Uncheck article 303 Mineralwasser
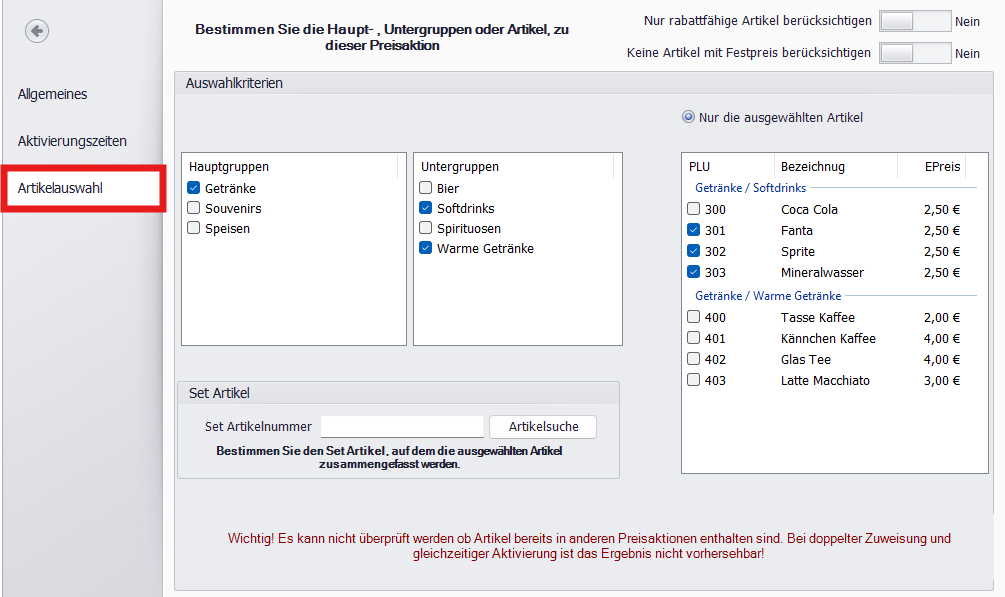 (x=694, y=273)
